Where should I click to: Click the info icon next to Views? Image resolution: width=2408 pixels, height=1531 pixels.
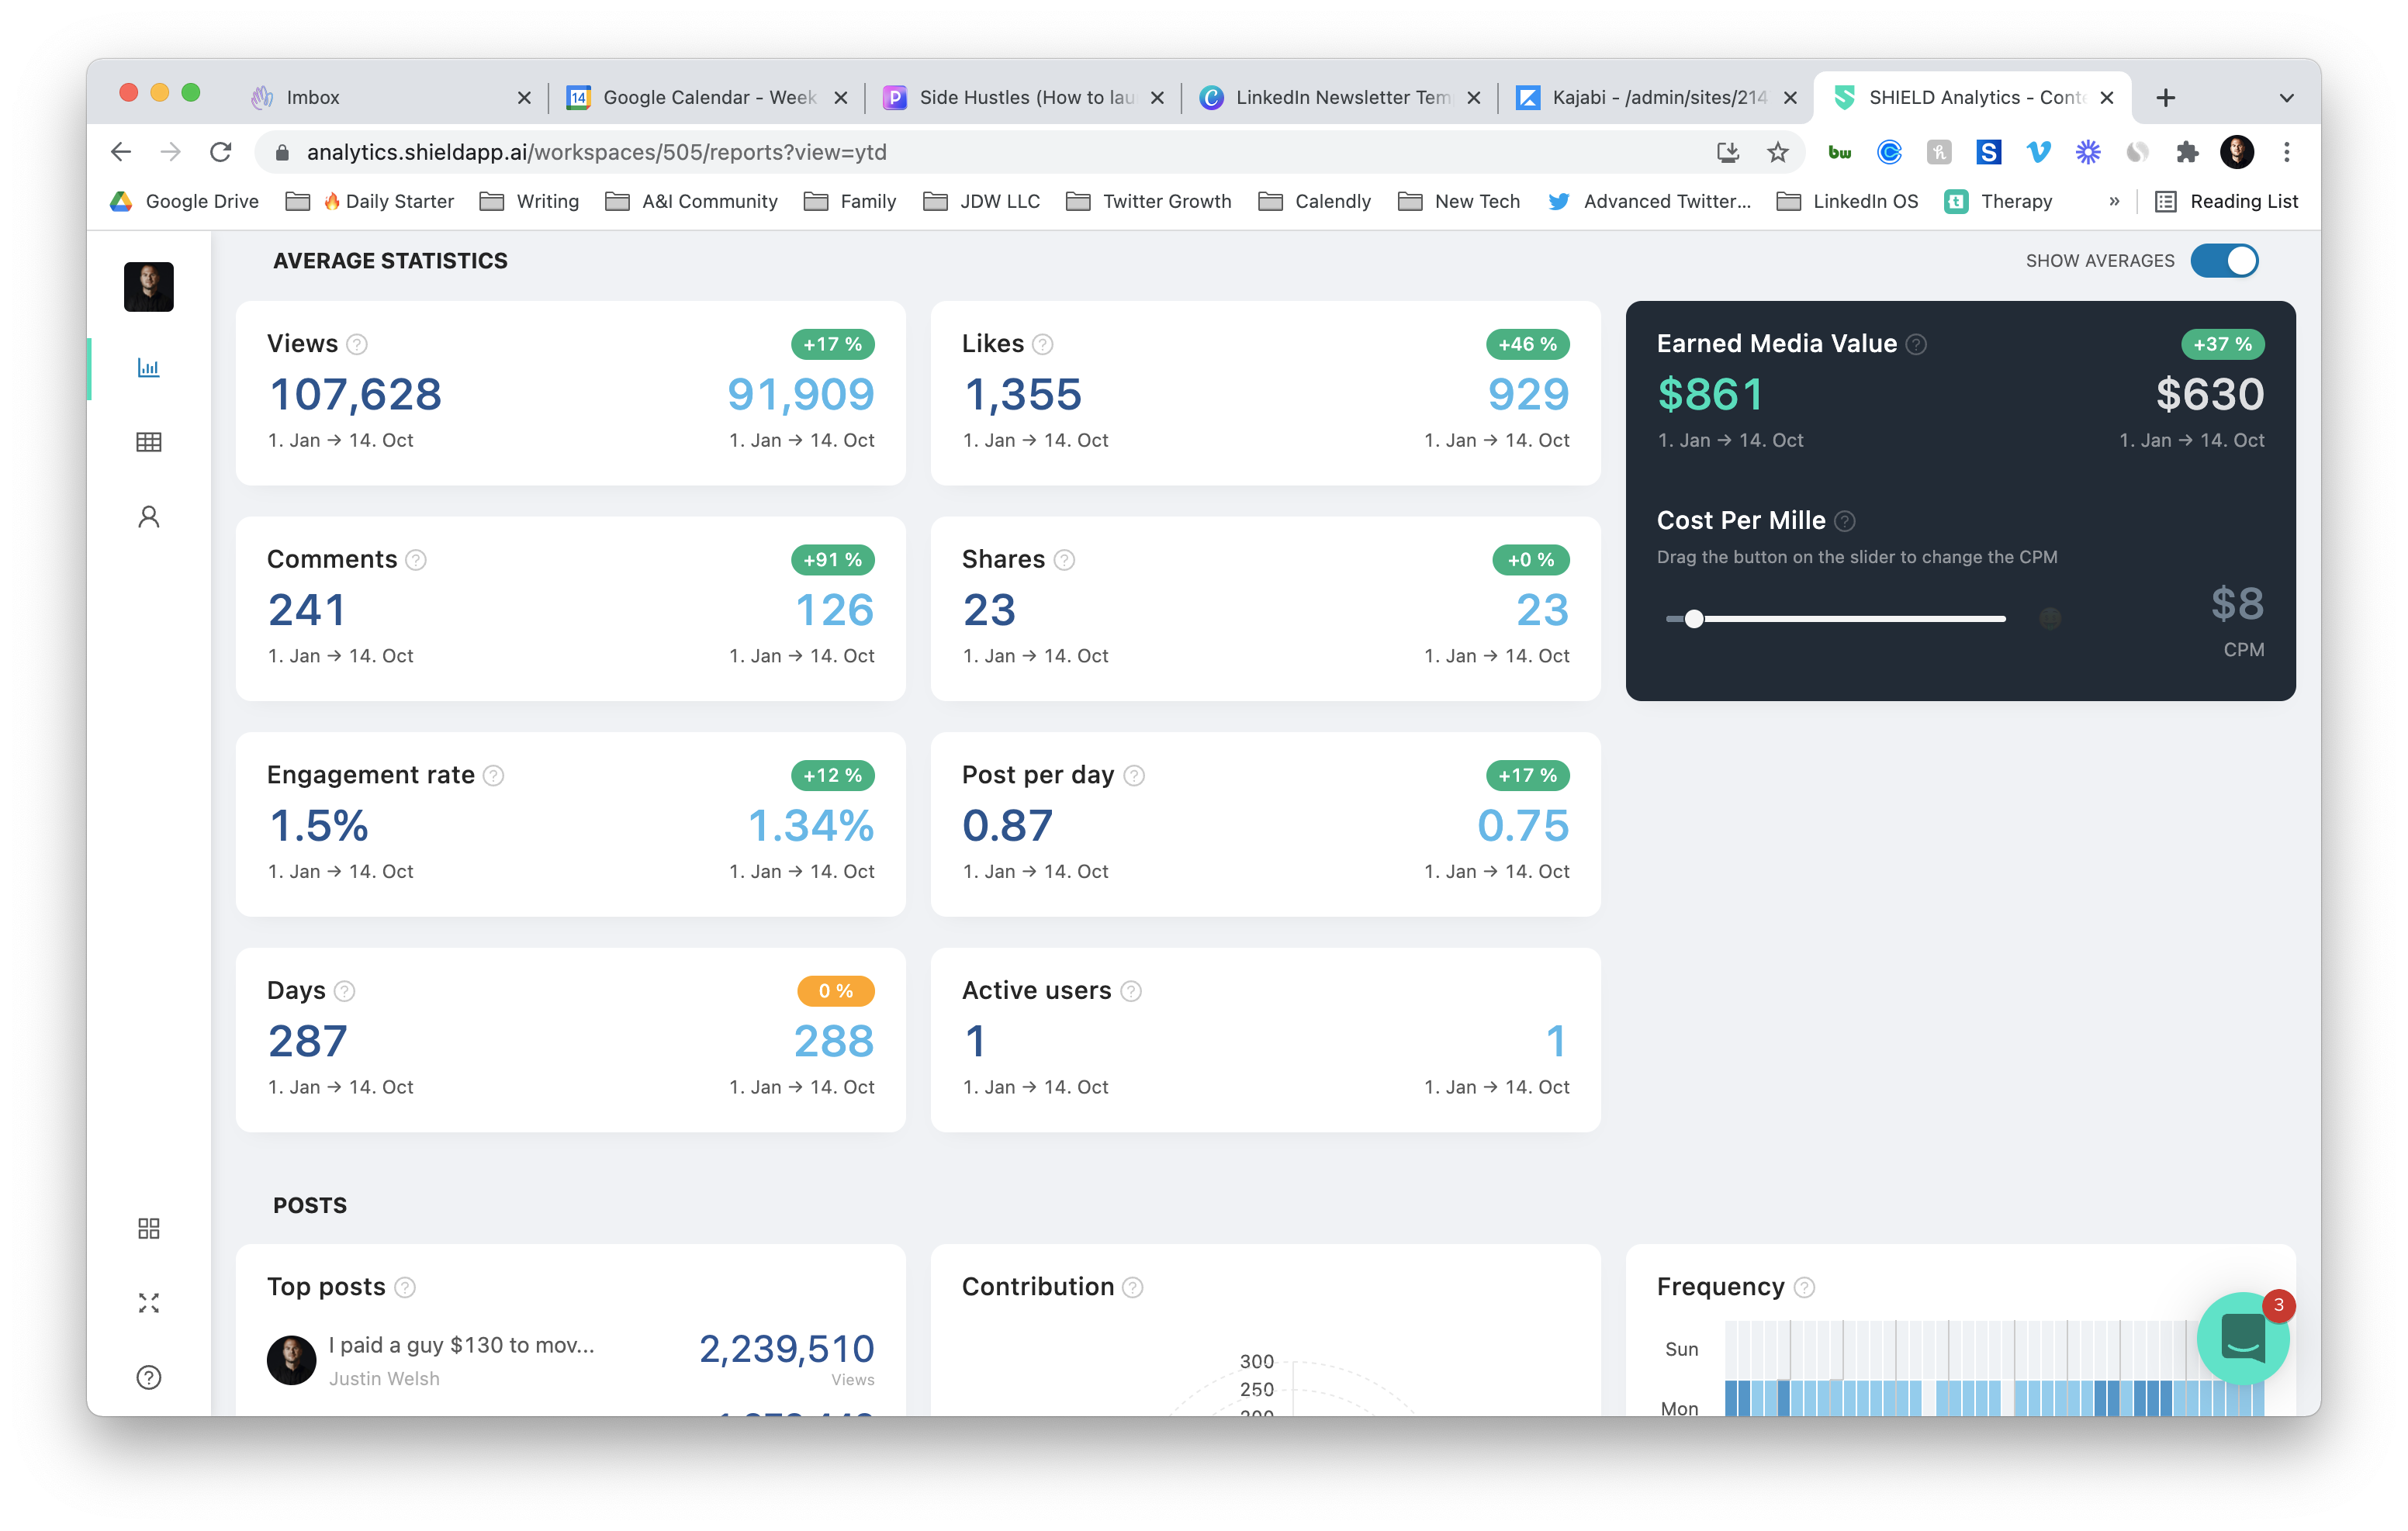(x=357, y=345)
